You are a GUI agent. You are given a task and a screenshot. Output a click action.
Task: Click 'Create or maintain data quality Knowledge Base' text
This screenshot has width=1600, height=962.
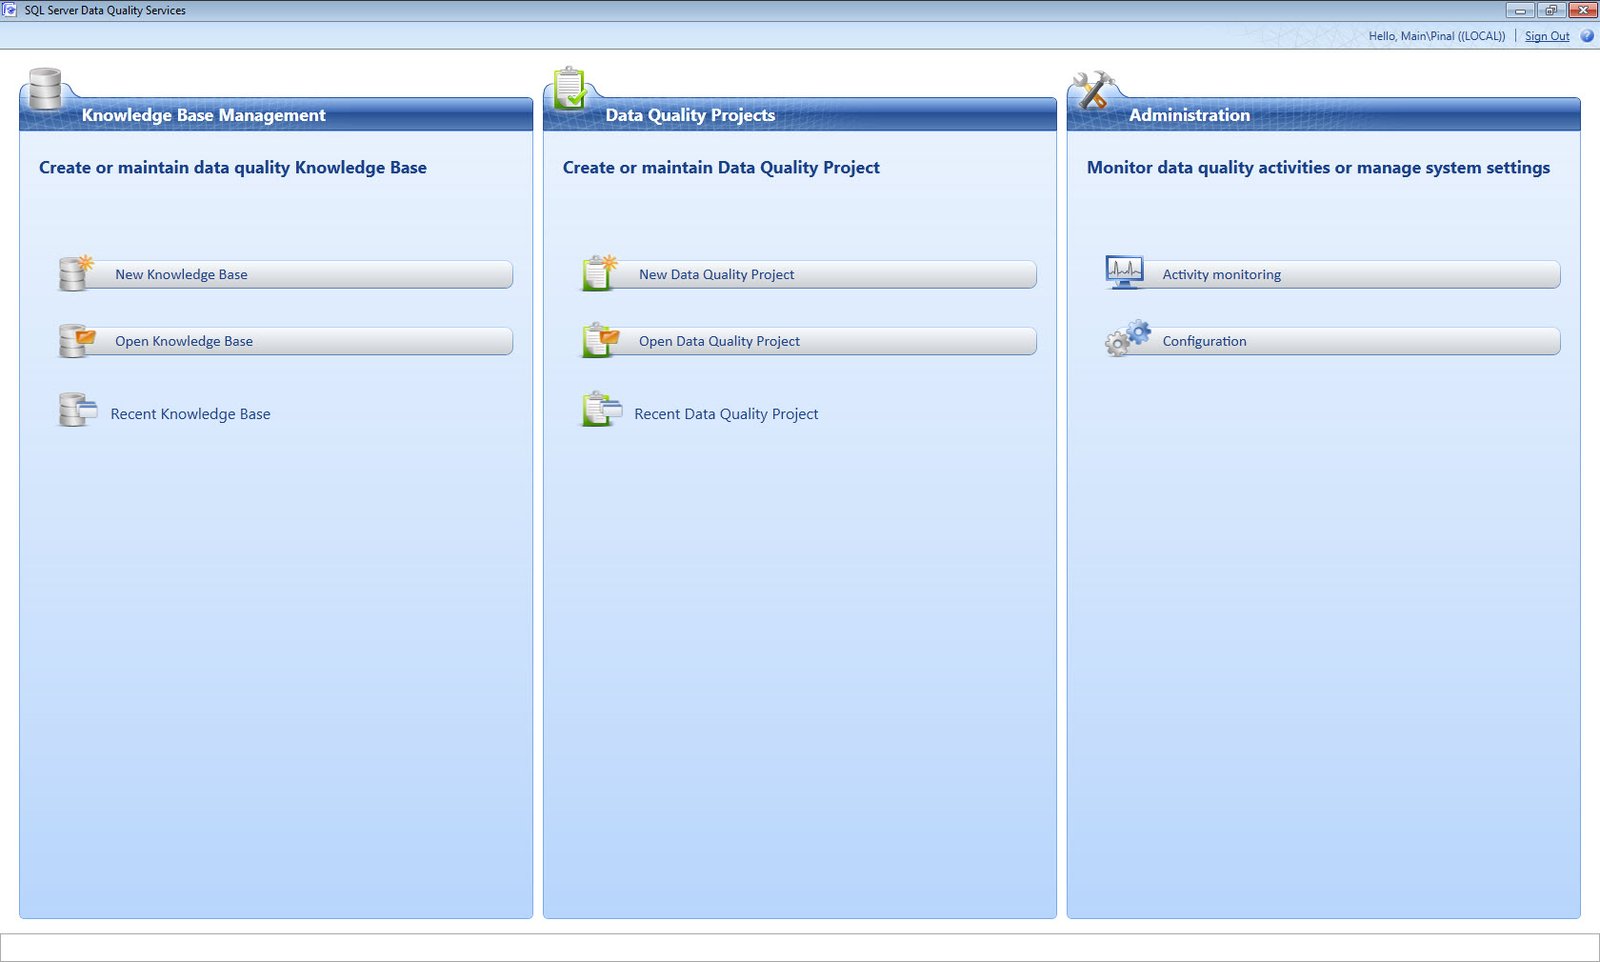pos(233,168)
